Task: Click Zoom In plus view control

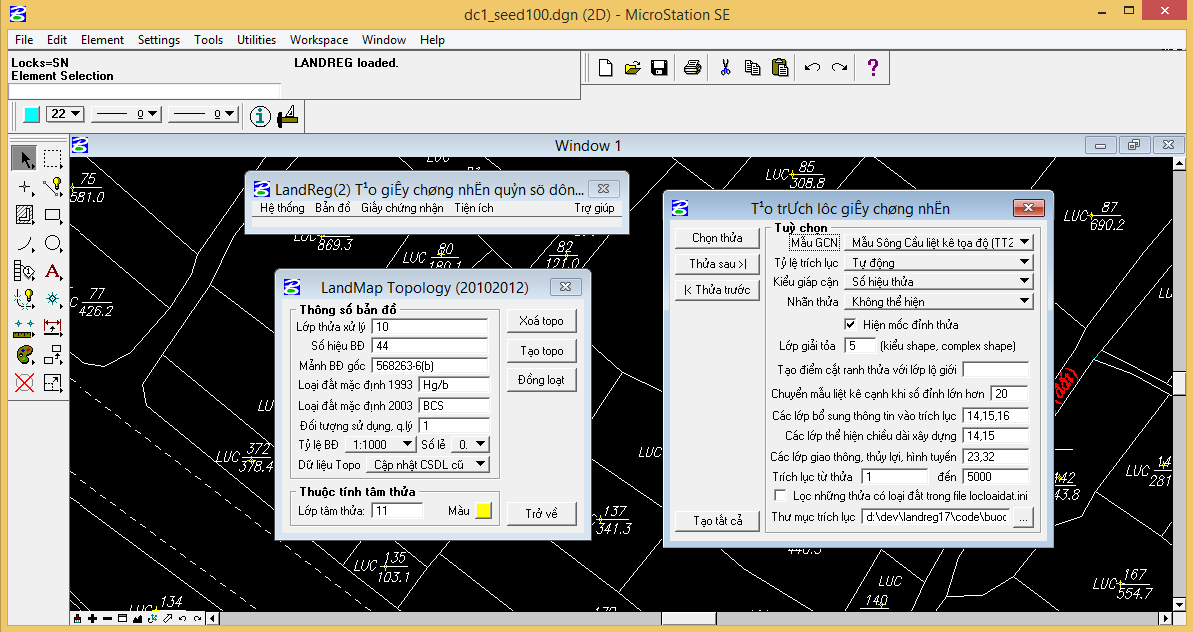Action: click(x=92, y=619)
